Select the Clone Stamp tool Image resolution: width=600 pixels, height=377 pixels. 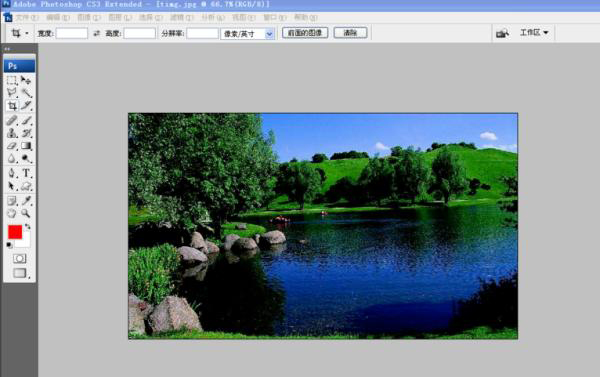(11, 133)
